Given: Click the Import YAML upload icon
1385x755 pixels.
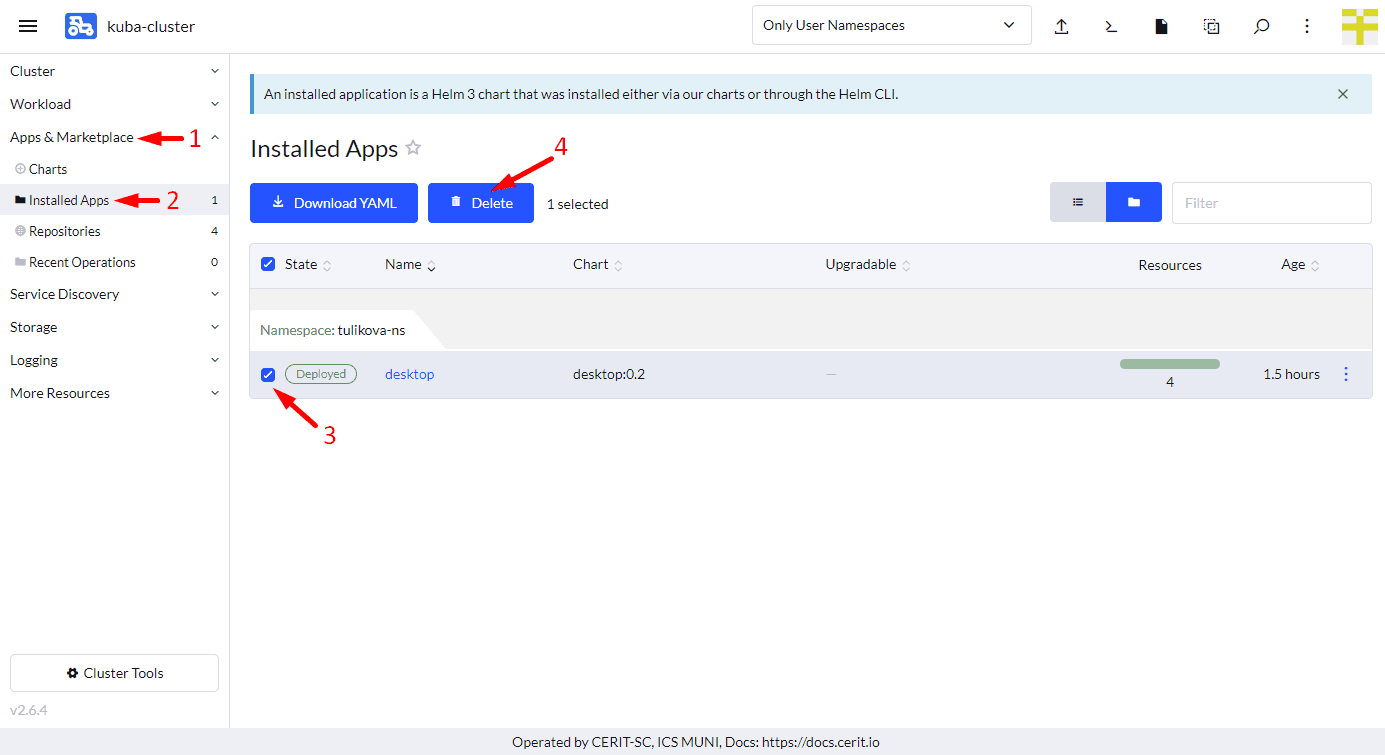Looking at the screenshot, I should [x=1062, y=27].
